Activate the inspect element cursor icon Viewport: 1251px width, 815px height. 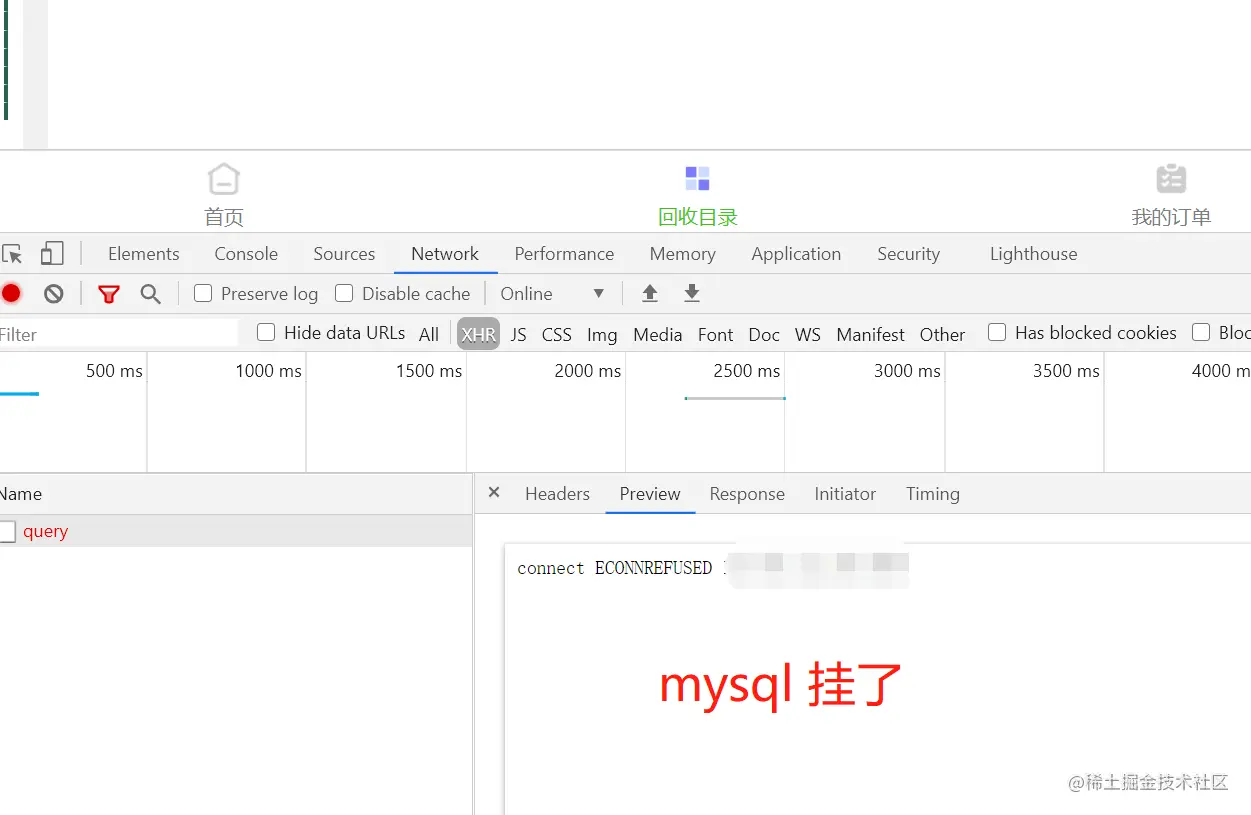[x=12, y=254]
